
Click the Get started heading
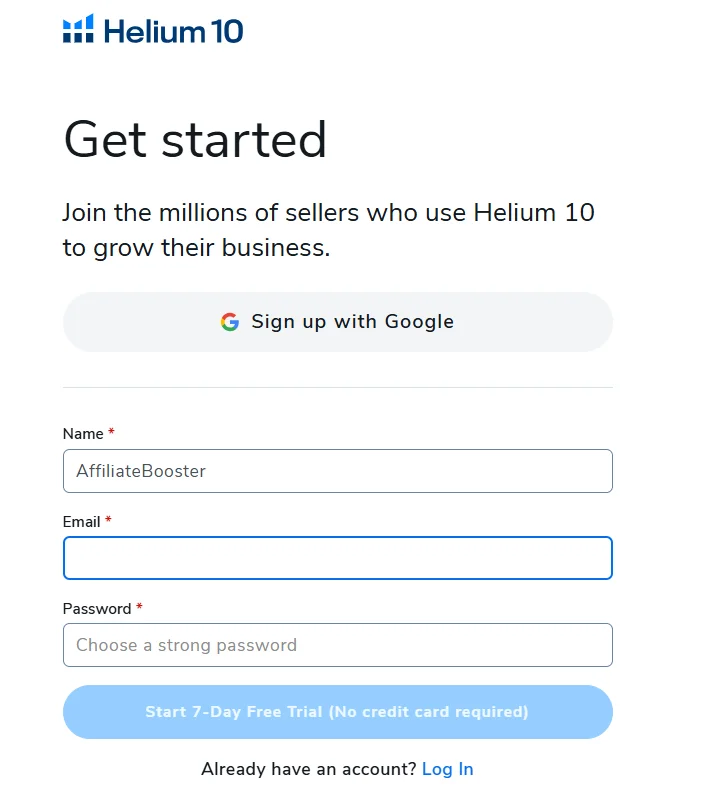pos(195,140)
